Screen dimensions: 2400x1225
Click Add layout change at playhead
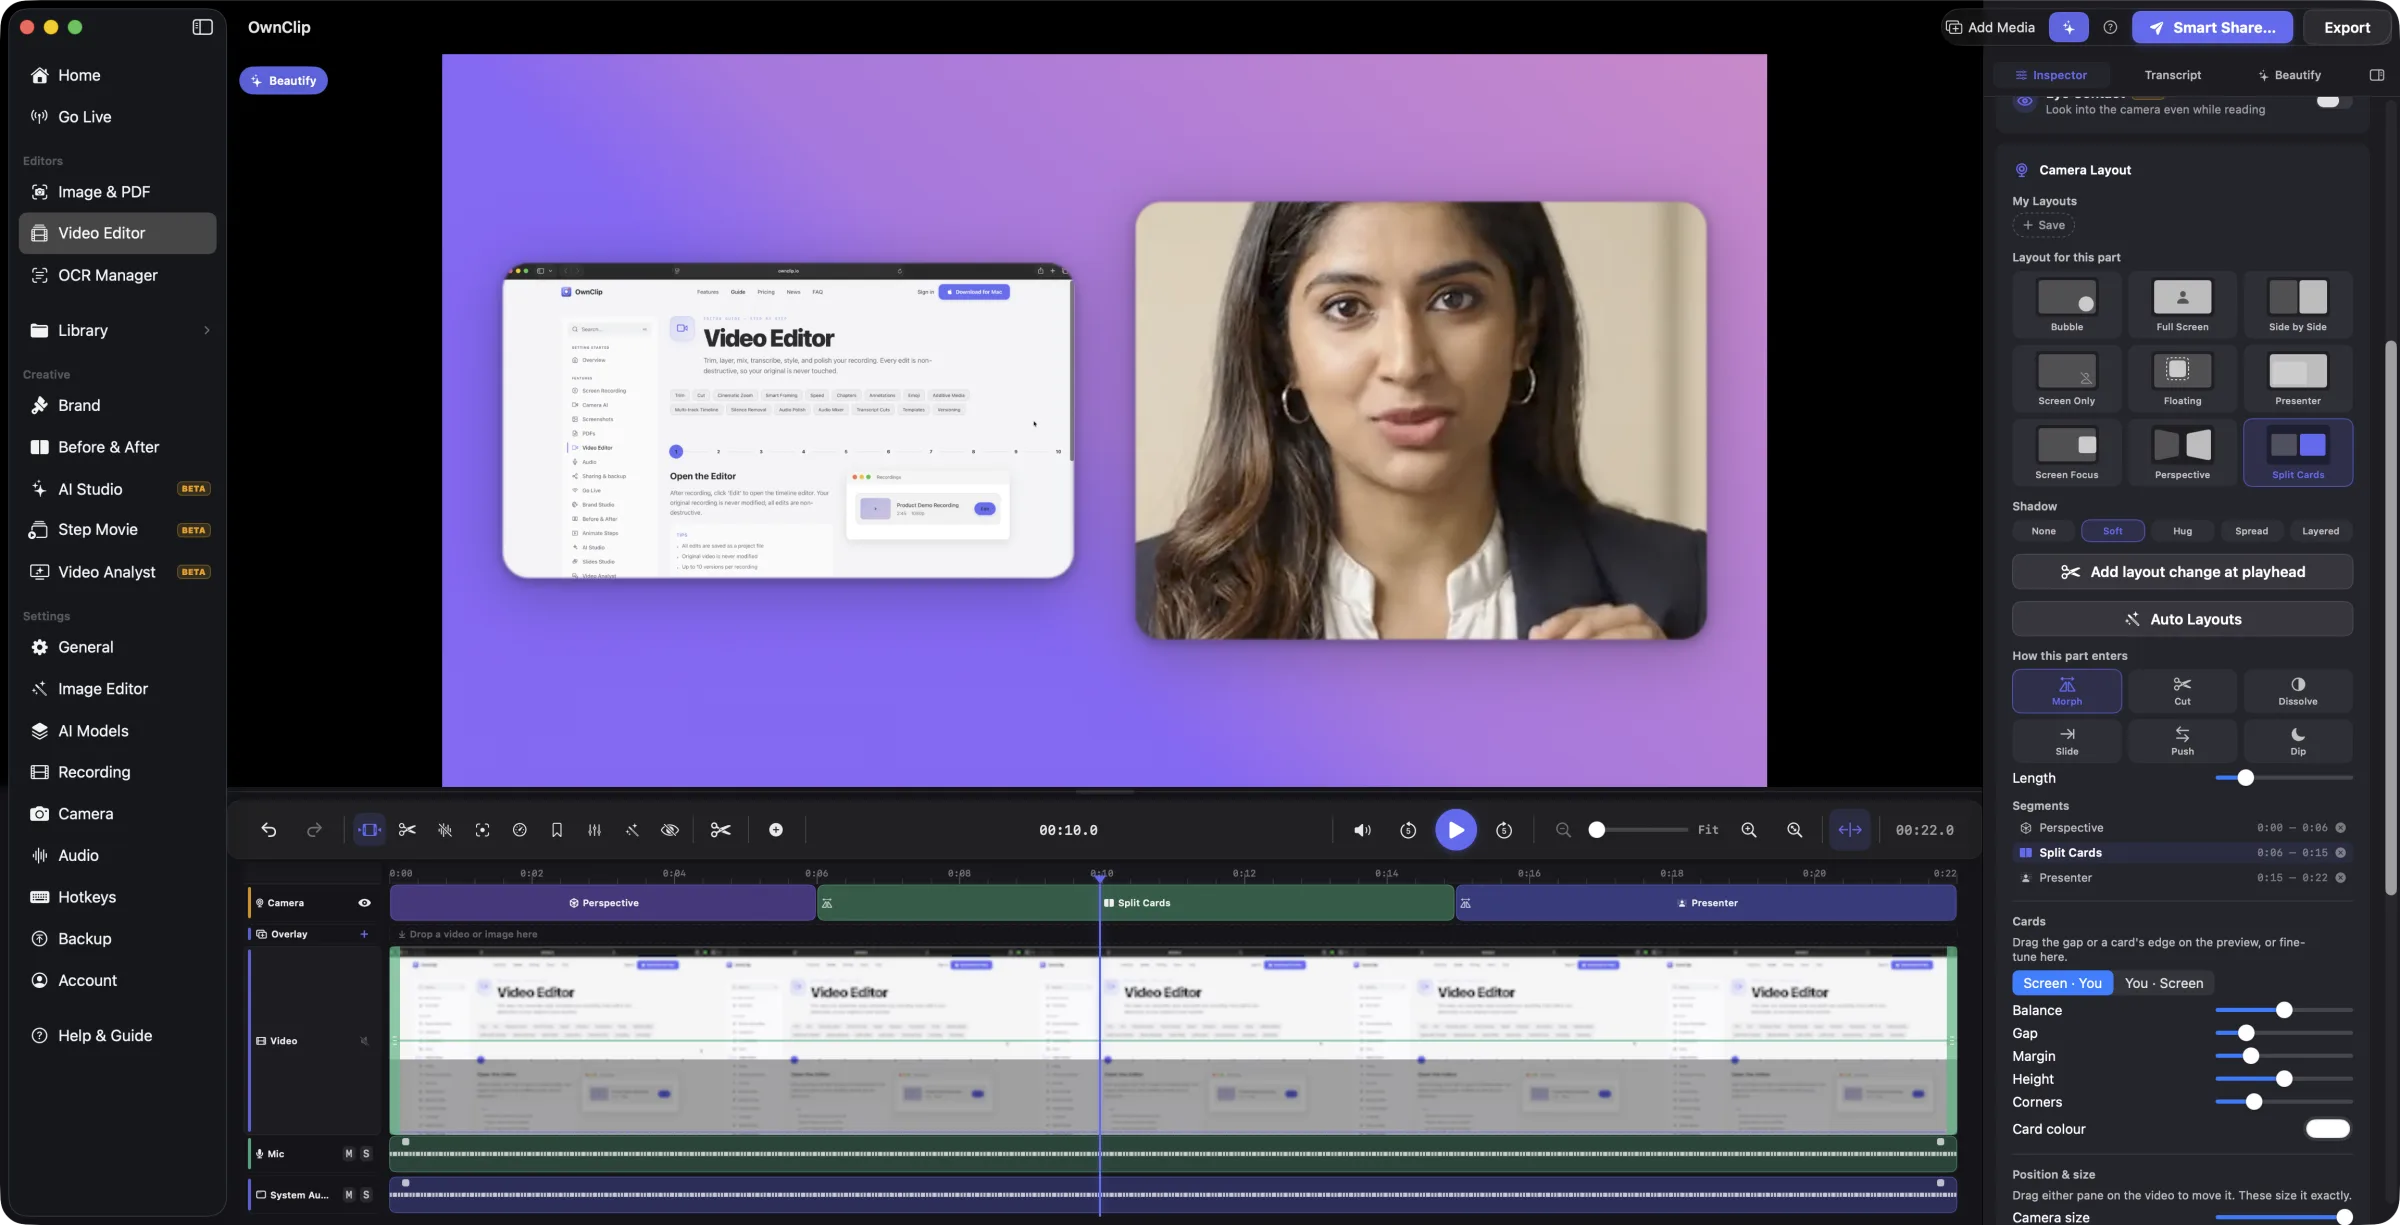click(x=2182, y=572)
